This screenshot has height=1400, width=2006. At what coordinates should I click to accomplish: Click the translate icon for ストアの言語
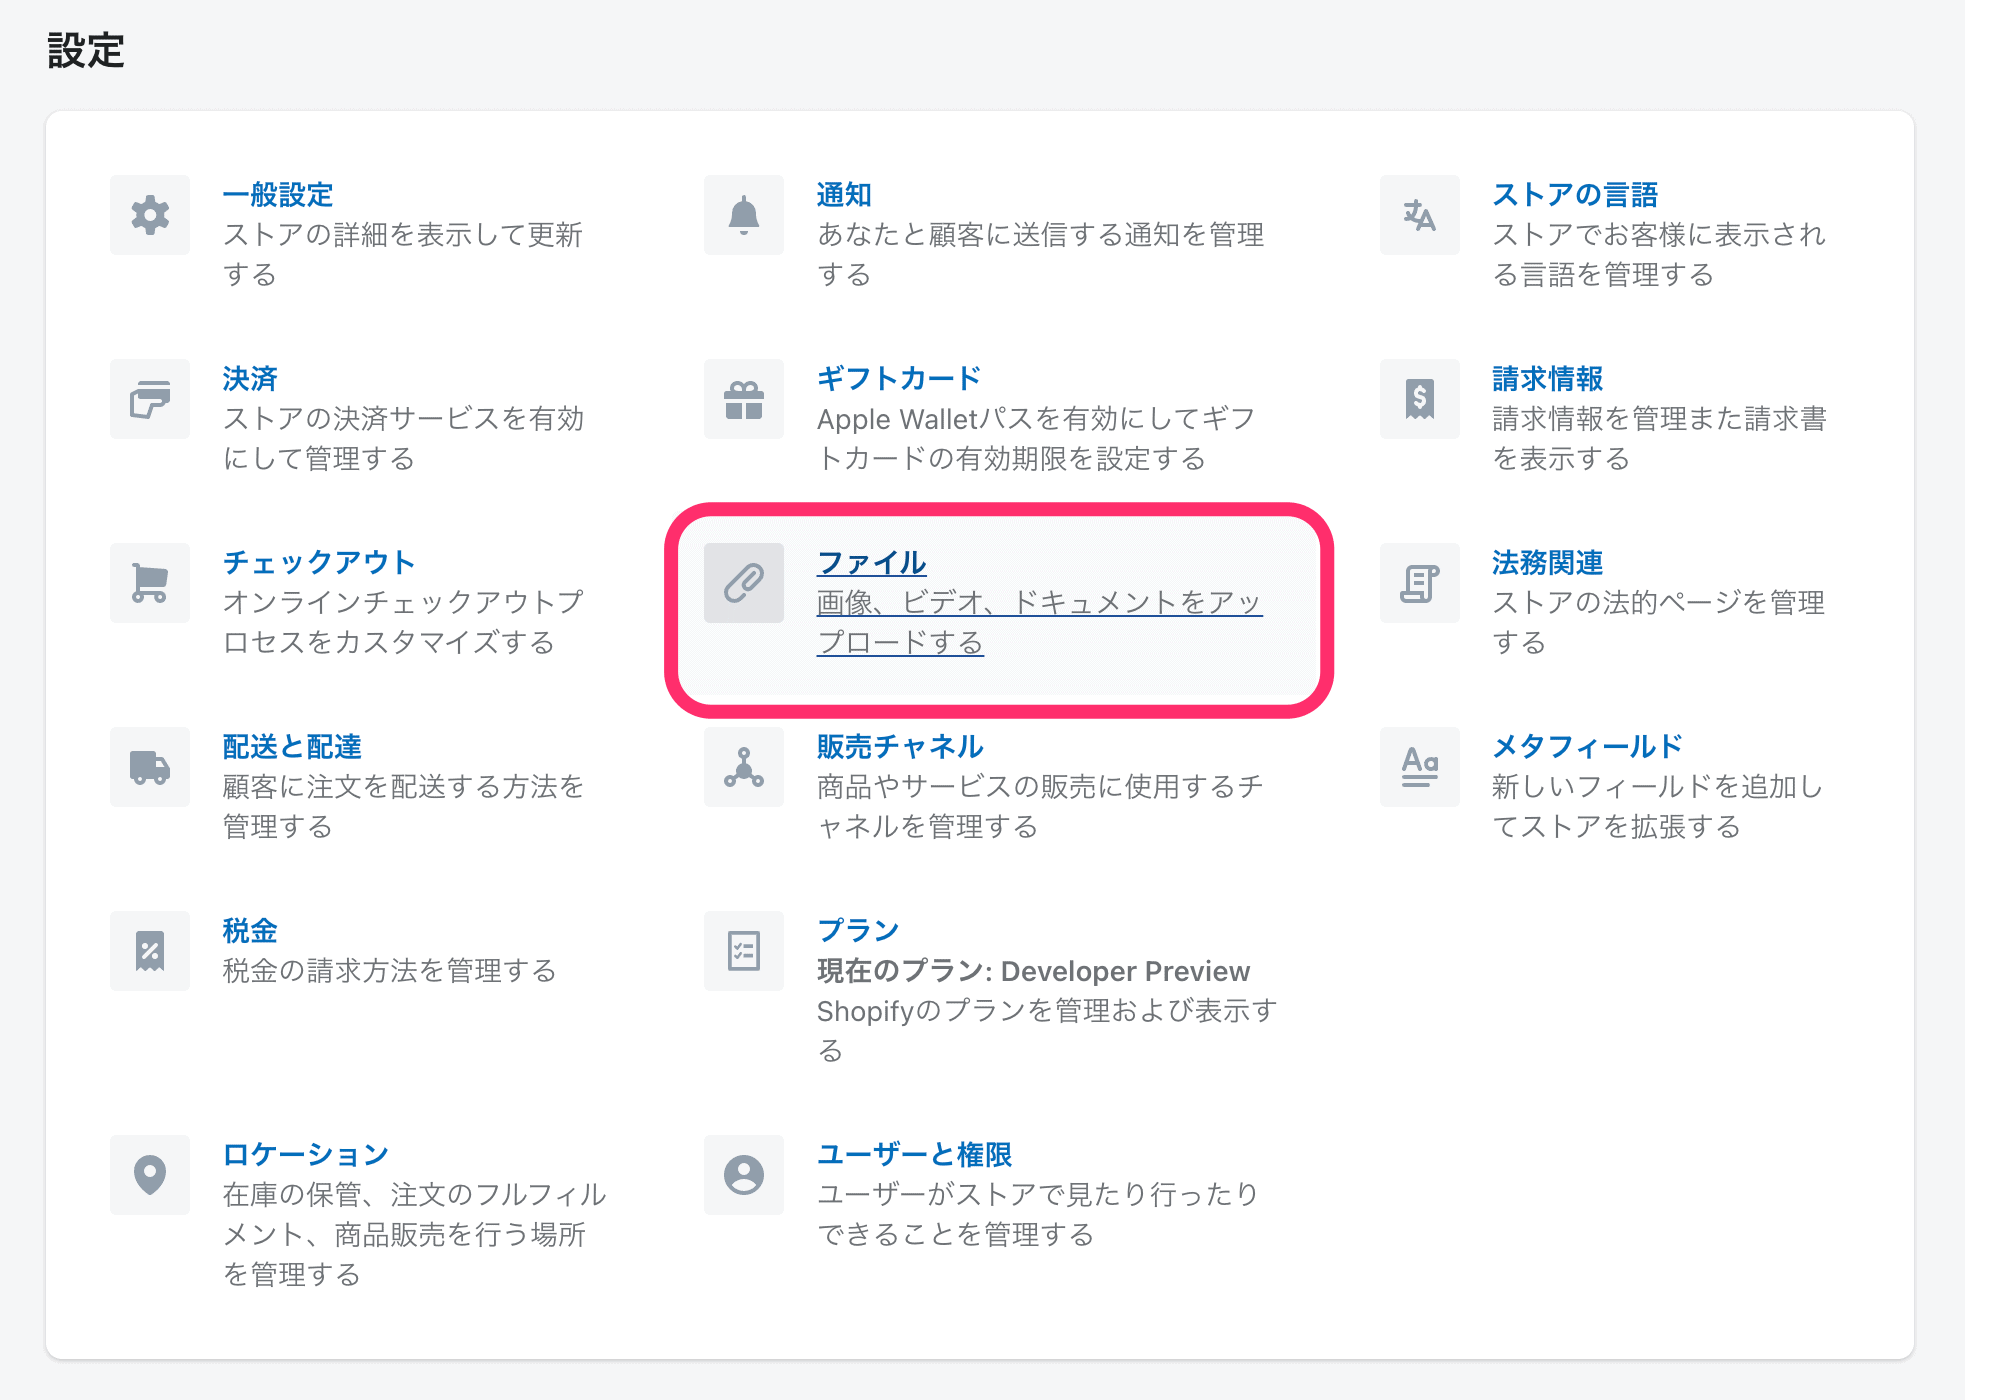(1419, 215)
